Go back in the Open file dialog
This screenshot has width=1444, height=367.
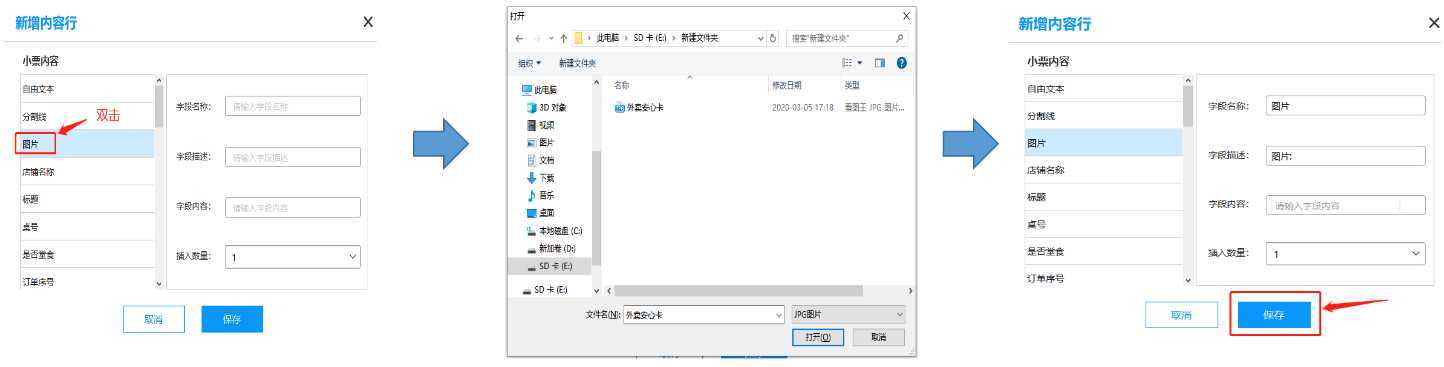(x=519, y=38)
